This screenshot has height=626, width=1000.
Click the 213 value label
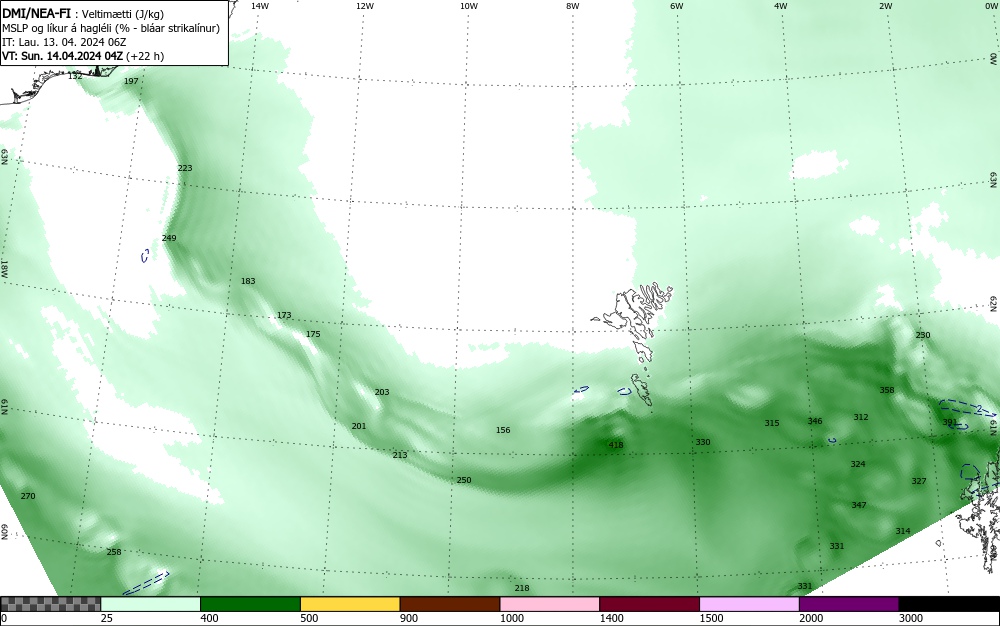pyautogui.click(x=399, y=455)
